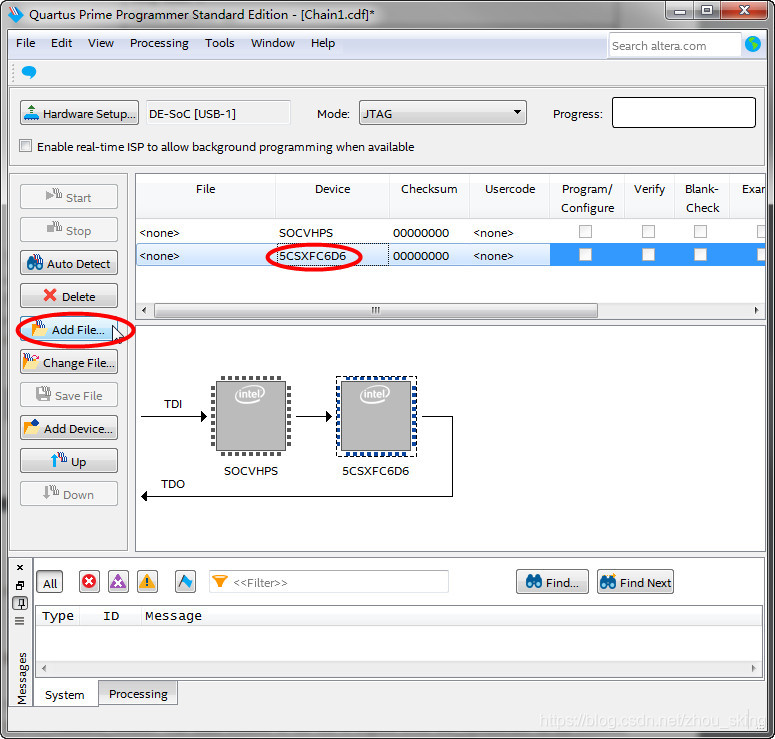775x739 pixels.
Task: Click the Search altera.com field
Action: (674, 45)
